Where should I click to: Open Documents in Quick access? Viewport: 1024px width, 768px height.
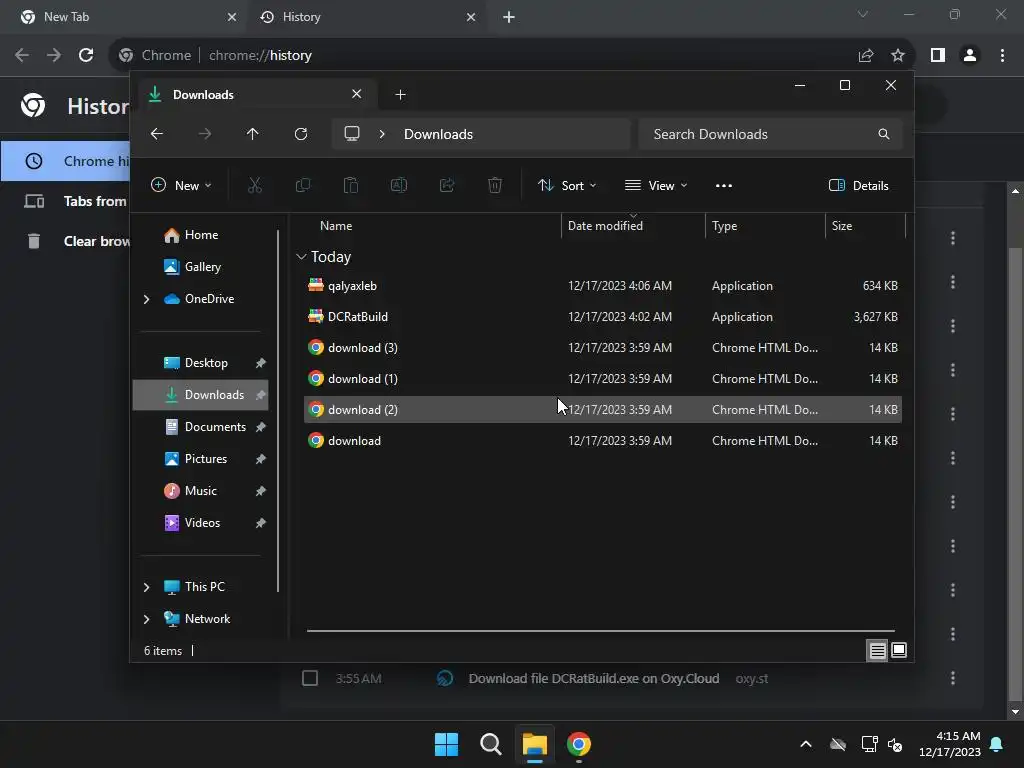click(215, 427)
